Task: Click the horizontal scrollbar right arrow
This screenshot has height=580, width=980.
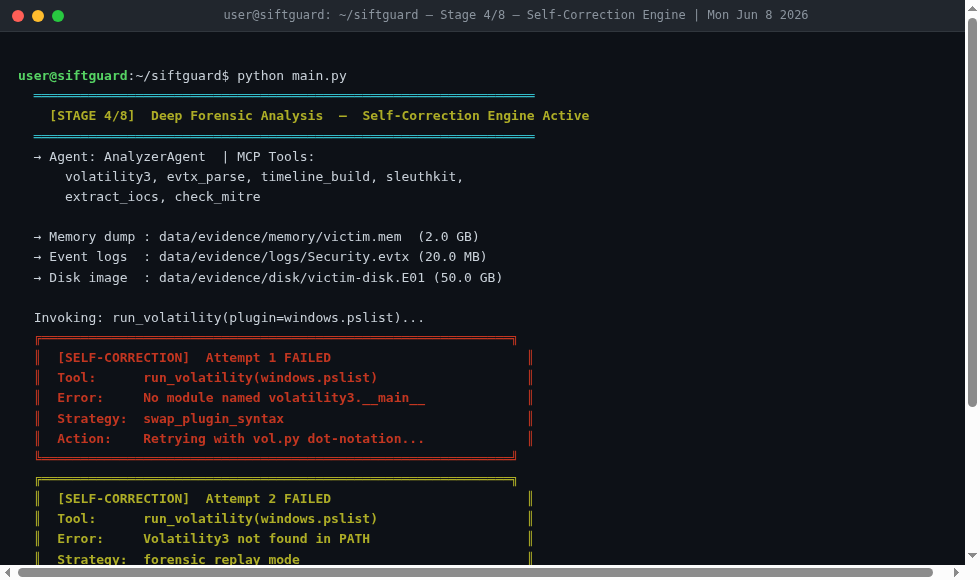Action: tap(956, 572)
